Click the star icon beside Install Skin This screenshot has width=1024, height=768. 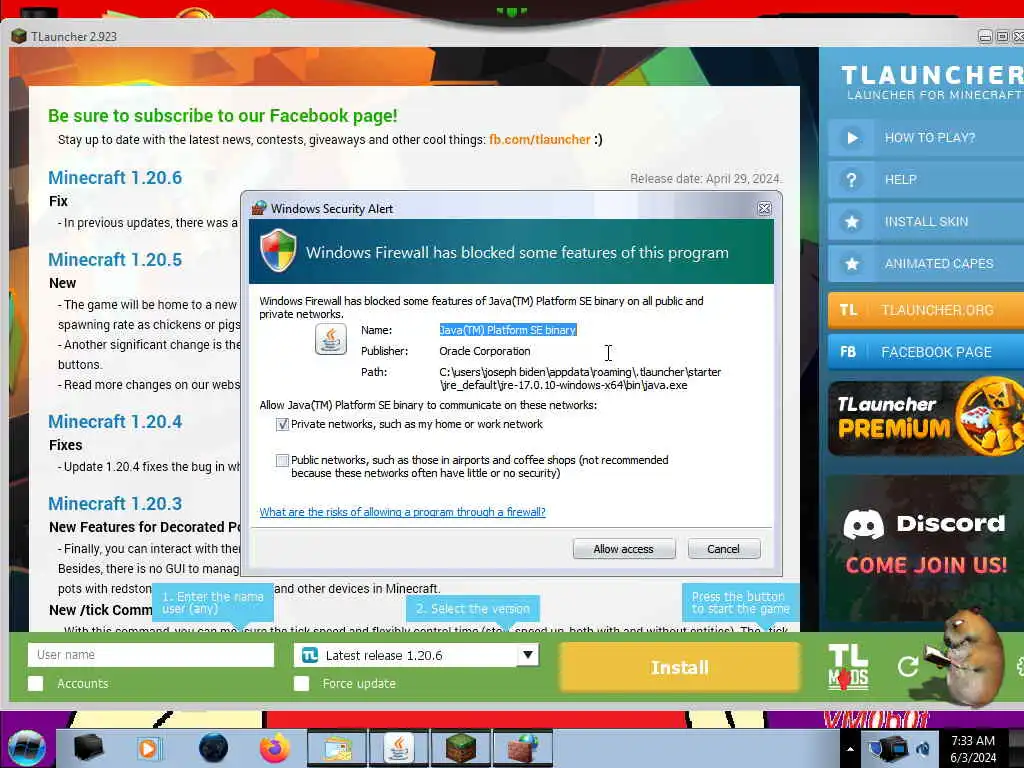coord(852,222)
